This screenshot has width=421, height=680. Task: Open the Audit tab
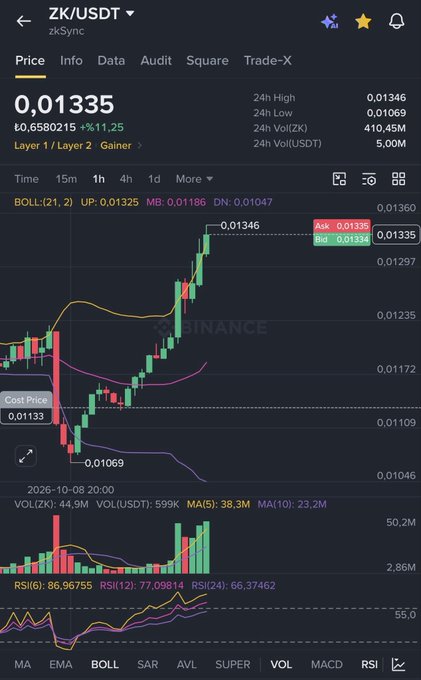[156, 60]
